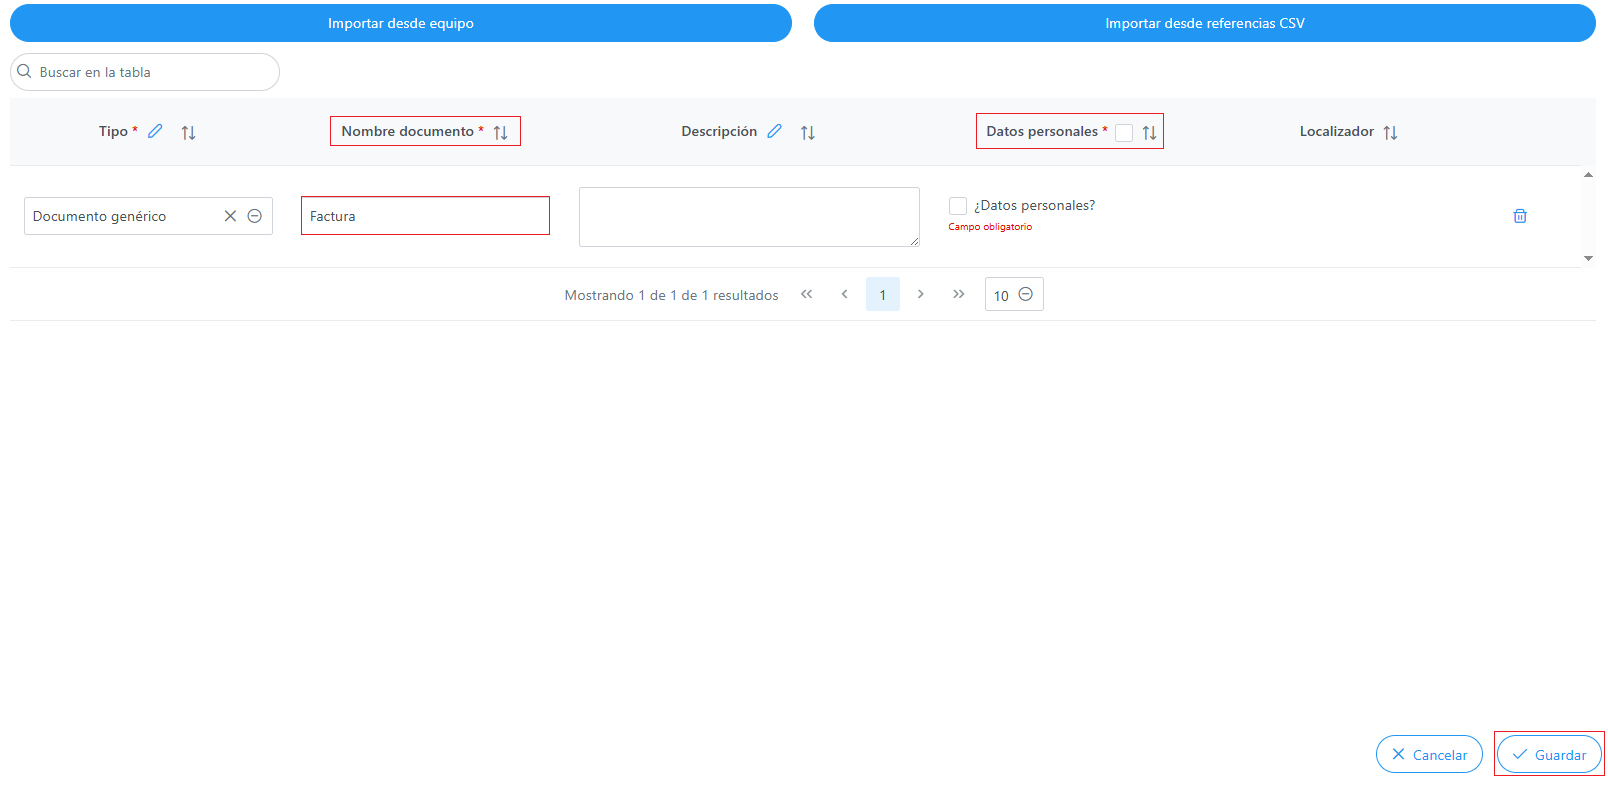Tick the ¿Datos personales? checkbox in row

tap(958, 206)
